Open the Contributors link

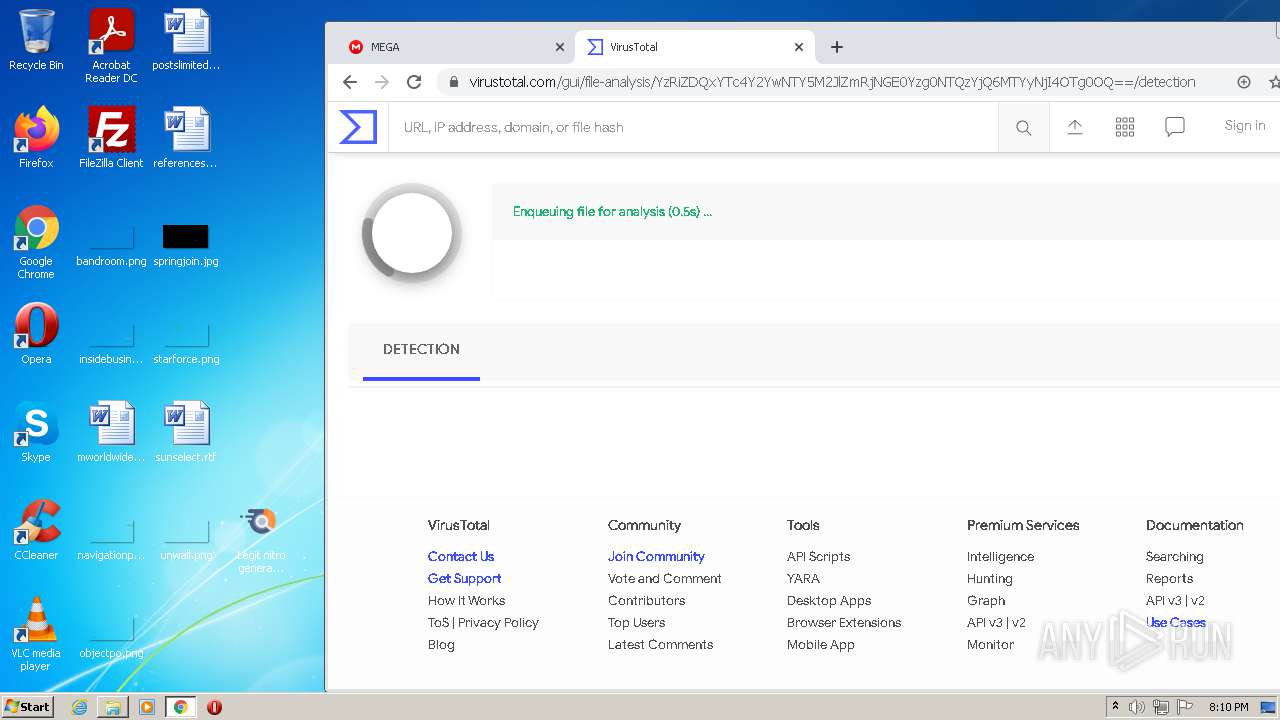646,600
